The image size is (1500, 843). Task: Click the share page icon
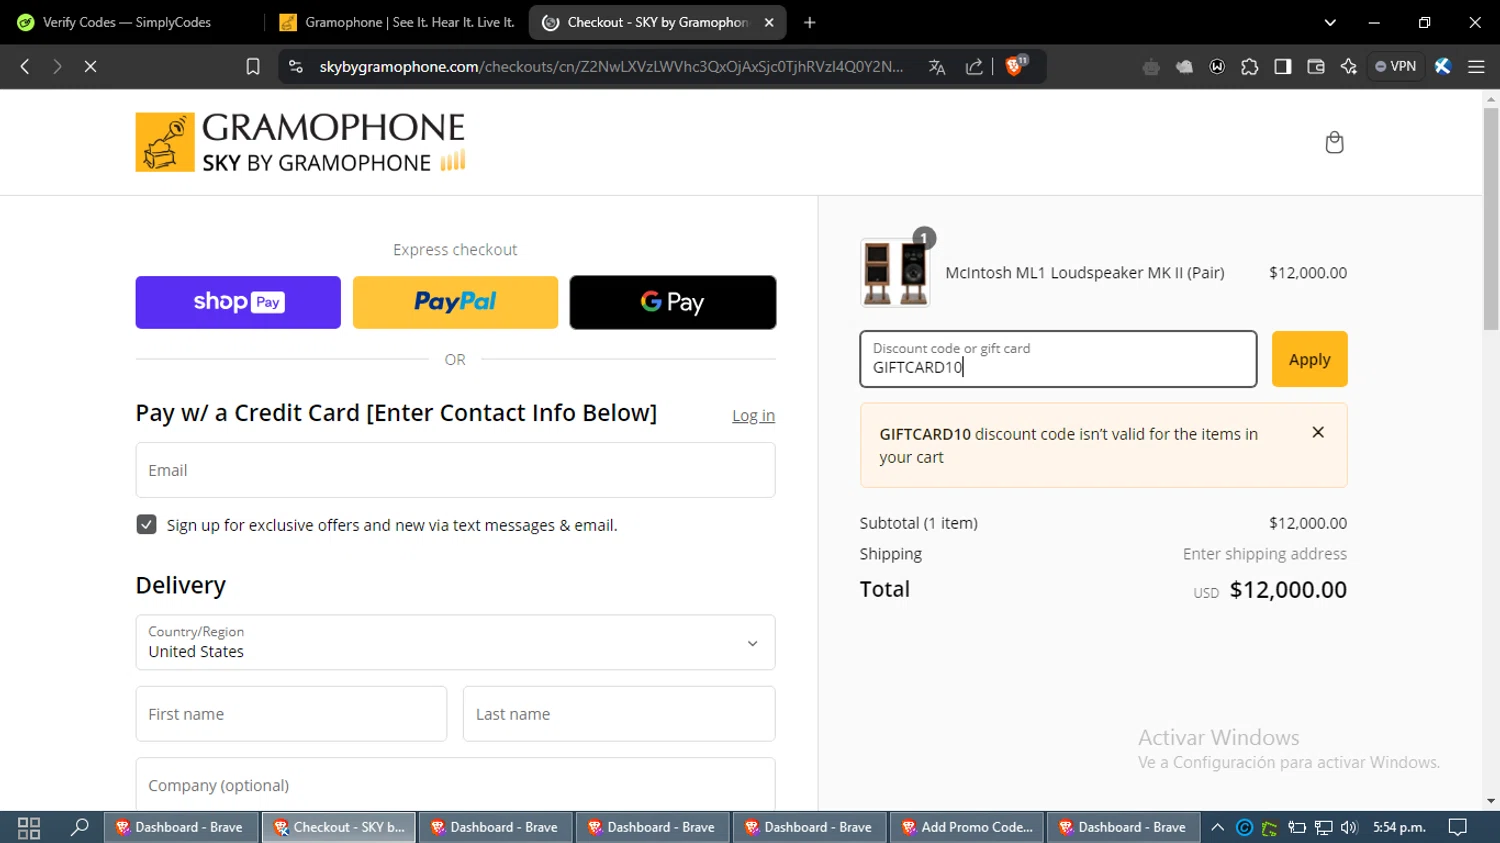[x=974, y=67]
